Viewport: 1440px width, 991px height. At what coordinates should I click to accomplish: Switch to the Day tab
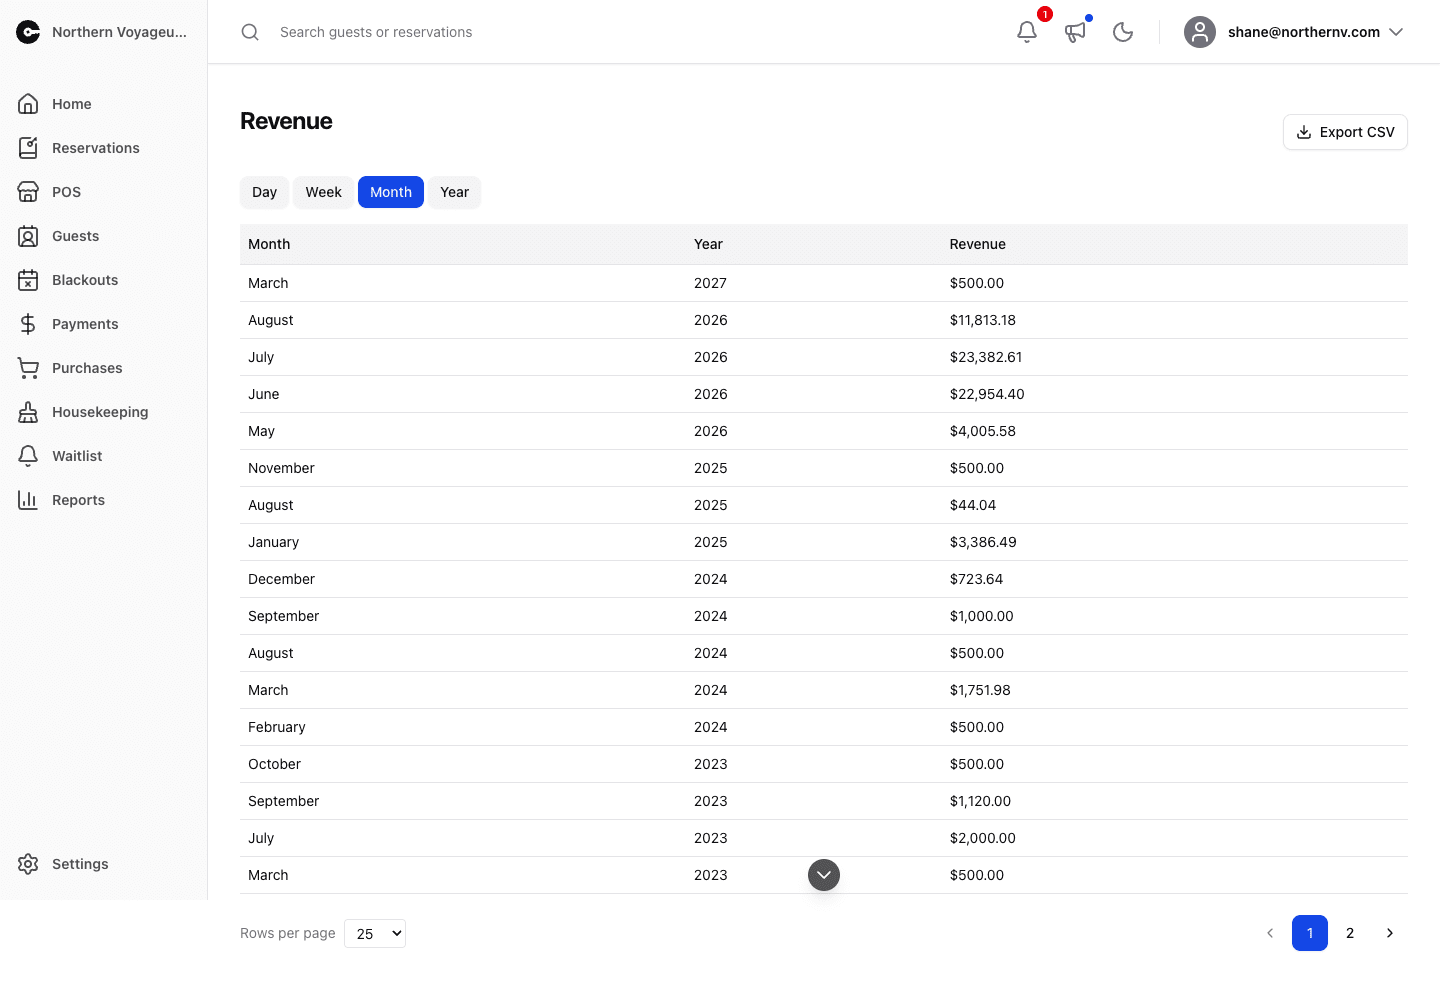click(264, 192)
